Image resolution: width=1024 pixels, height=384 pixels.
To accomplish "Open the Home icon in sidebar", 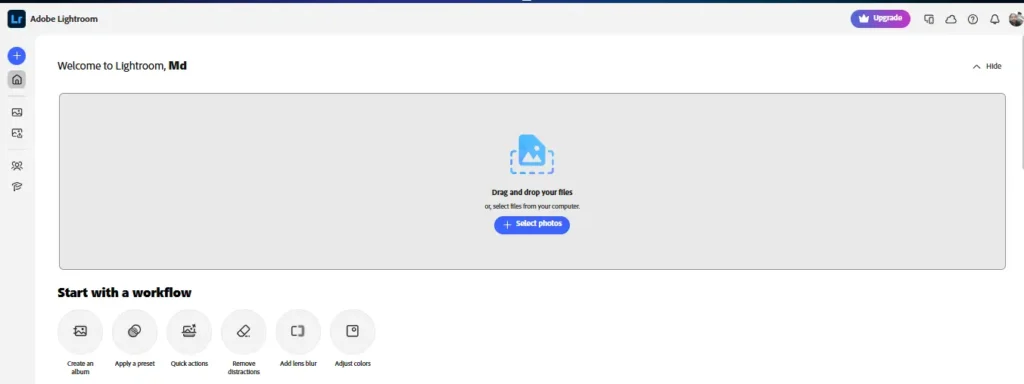I will coord(17,80).
